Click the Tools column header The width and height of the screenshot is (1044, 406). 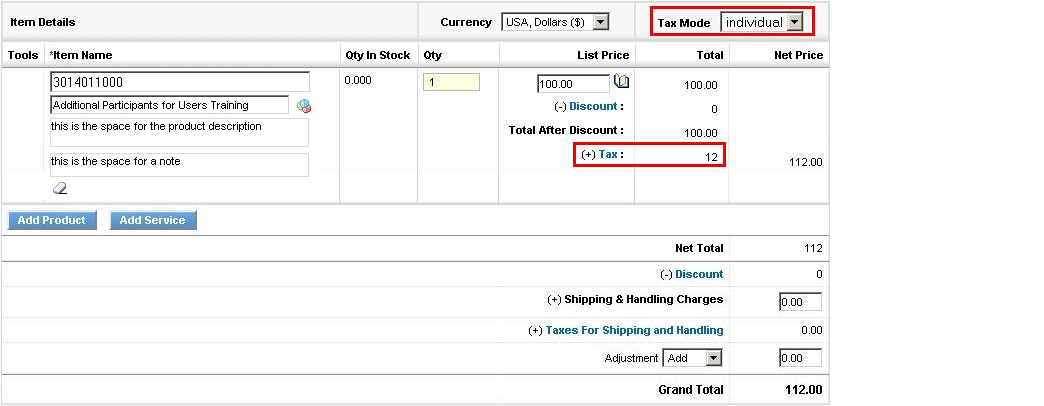tap(23, 55)
